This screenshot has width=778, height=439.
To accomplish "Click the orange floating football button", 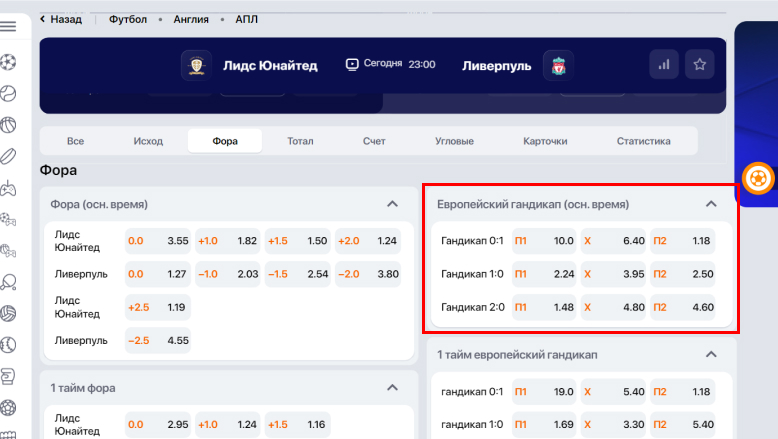I will click(758, 179).
